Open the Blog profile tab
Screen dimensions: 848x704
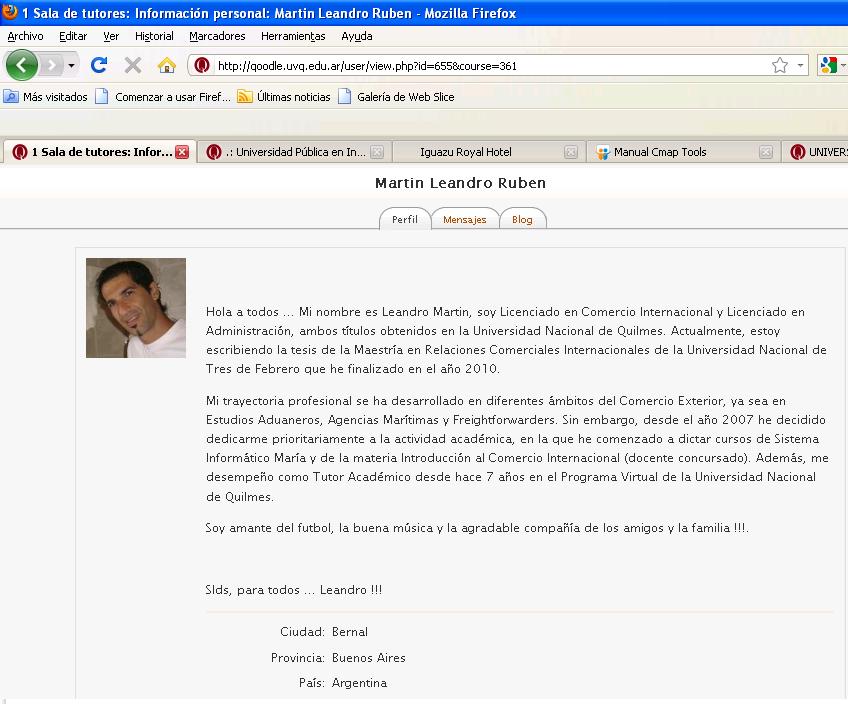pos(522,219)
